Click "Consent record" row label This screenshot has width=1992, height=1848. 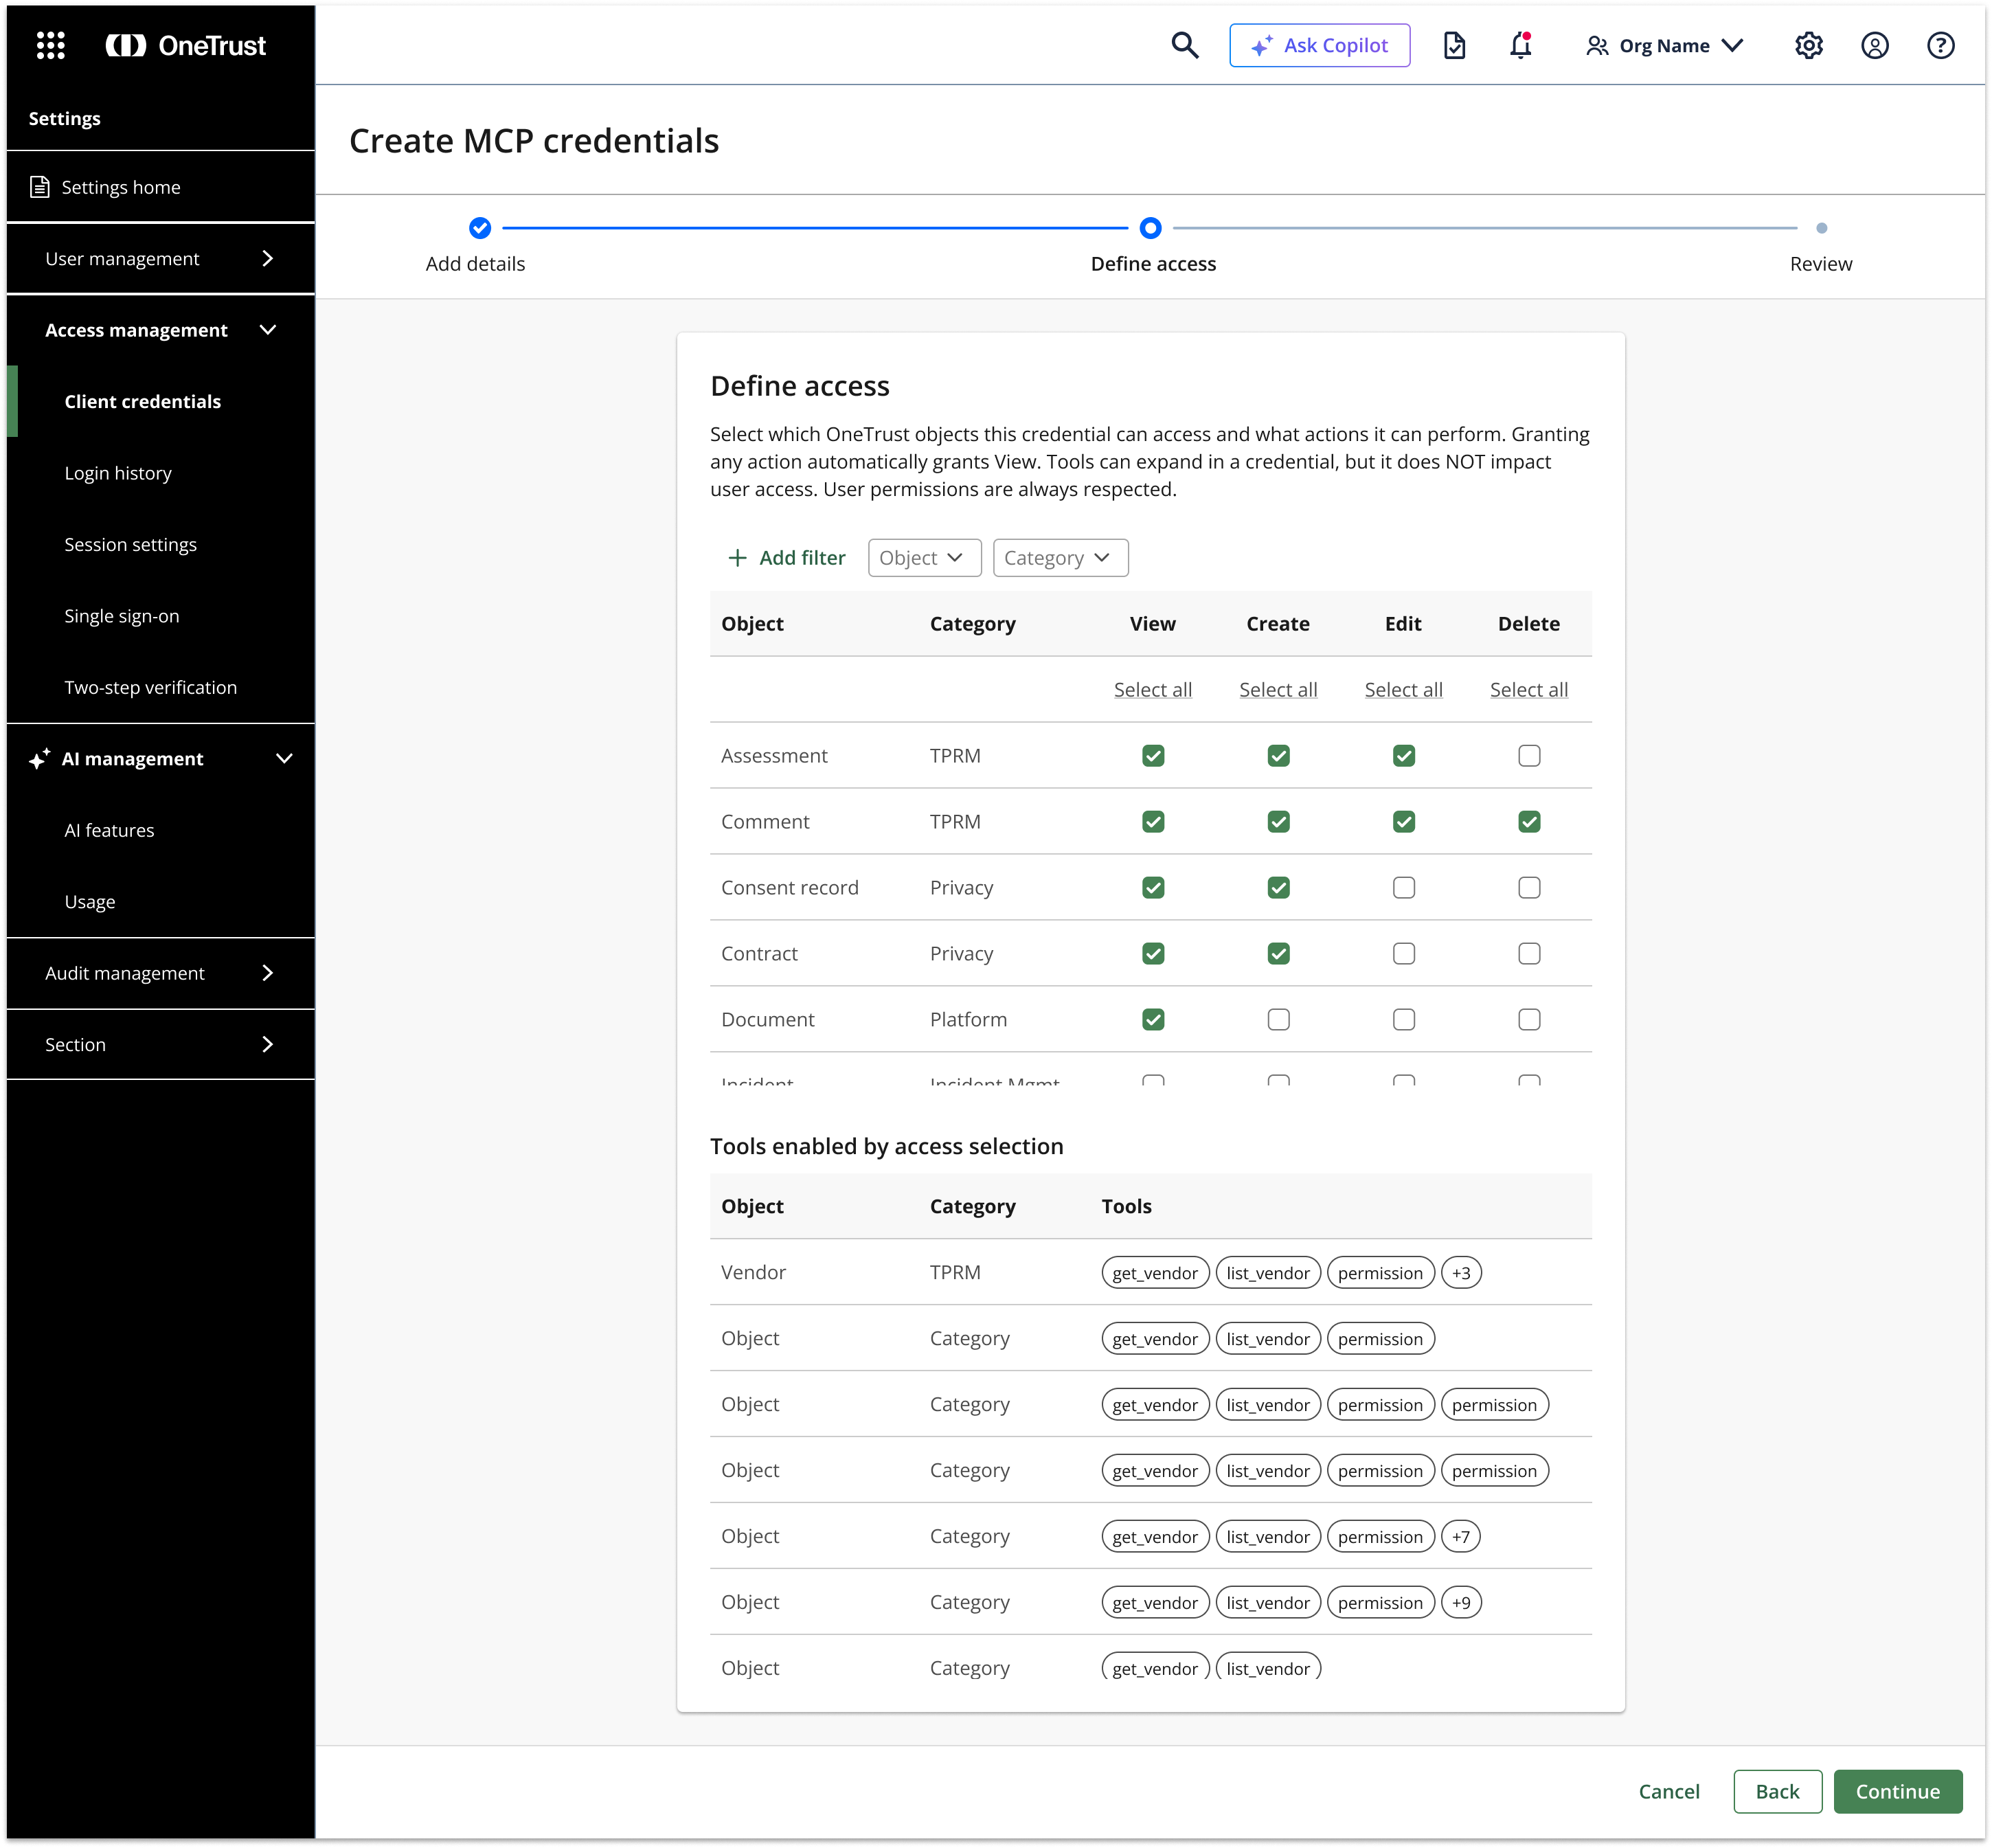(x=789, y=888)
